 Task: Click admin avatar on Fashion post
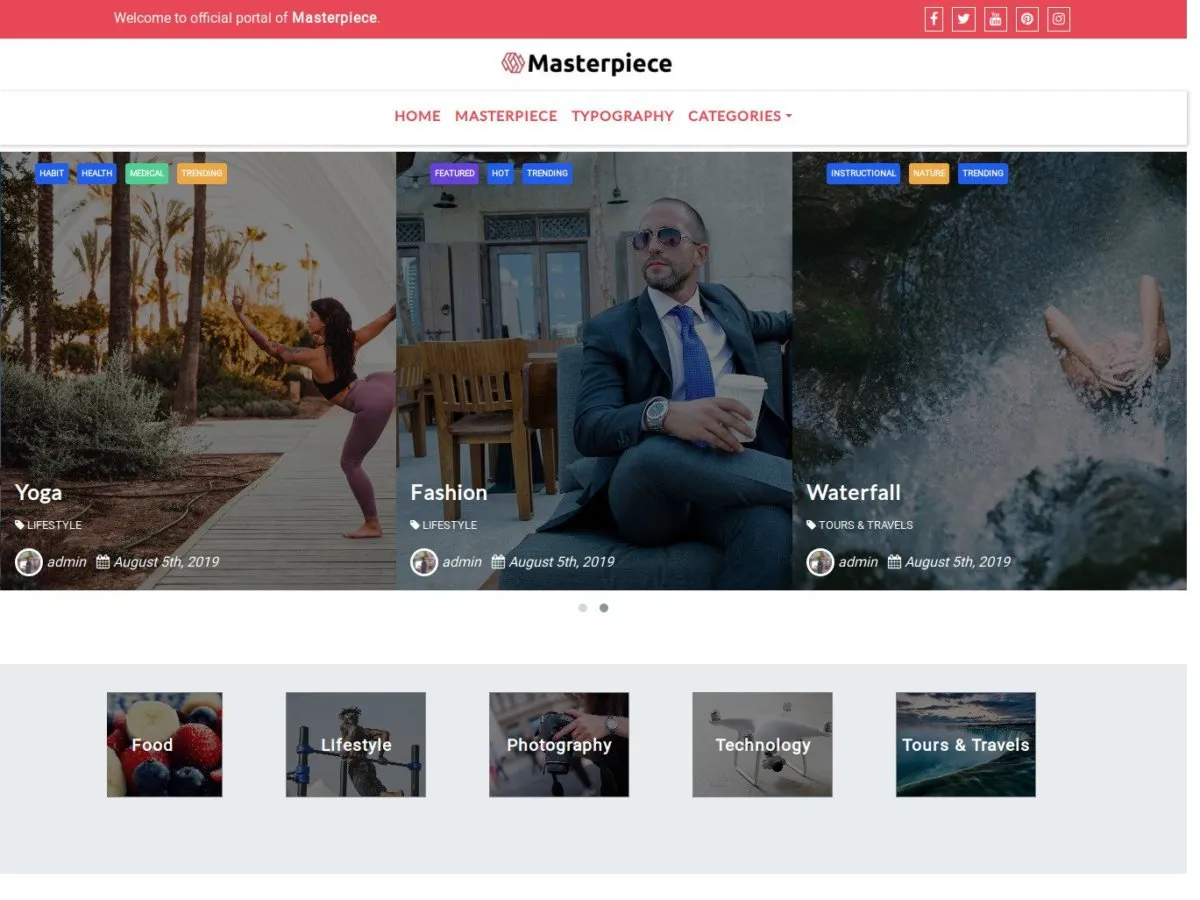[424, 562]
